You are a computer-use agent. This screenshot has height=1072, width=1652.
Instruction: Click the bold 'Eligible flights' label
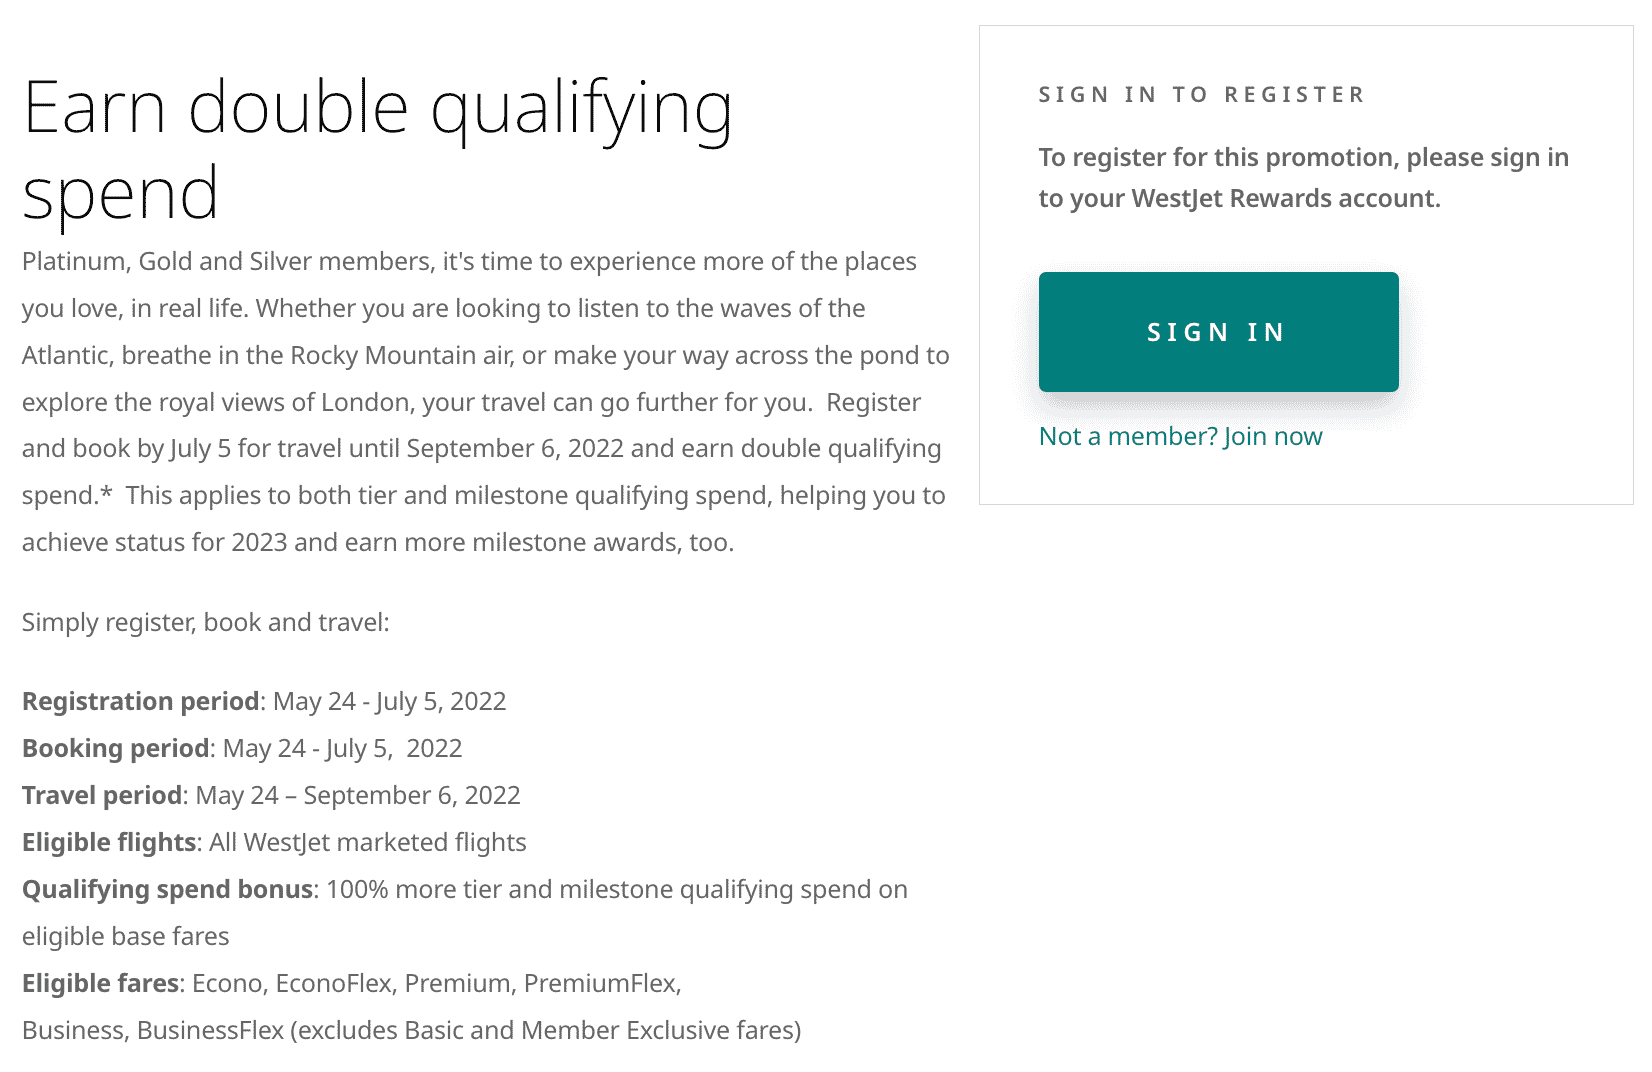[108, 842]
